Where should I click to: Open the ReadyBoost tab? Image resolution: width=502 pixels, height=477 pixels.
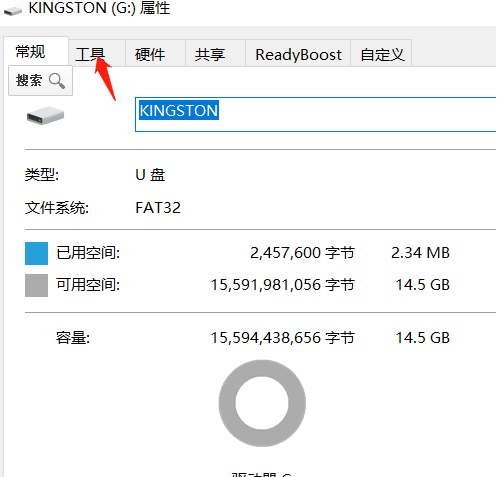coord(298,54)
